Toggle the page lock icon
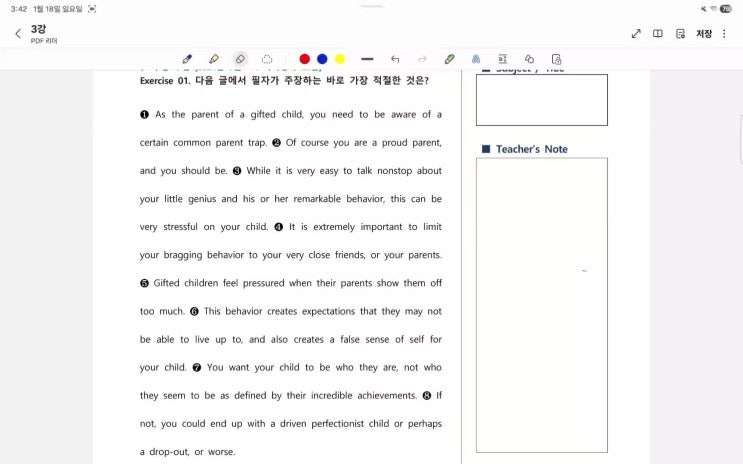 556,59
